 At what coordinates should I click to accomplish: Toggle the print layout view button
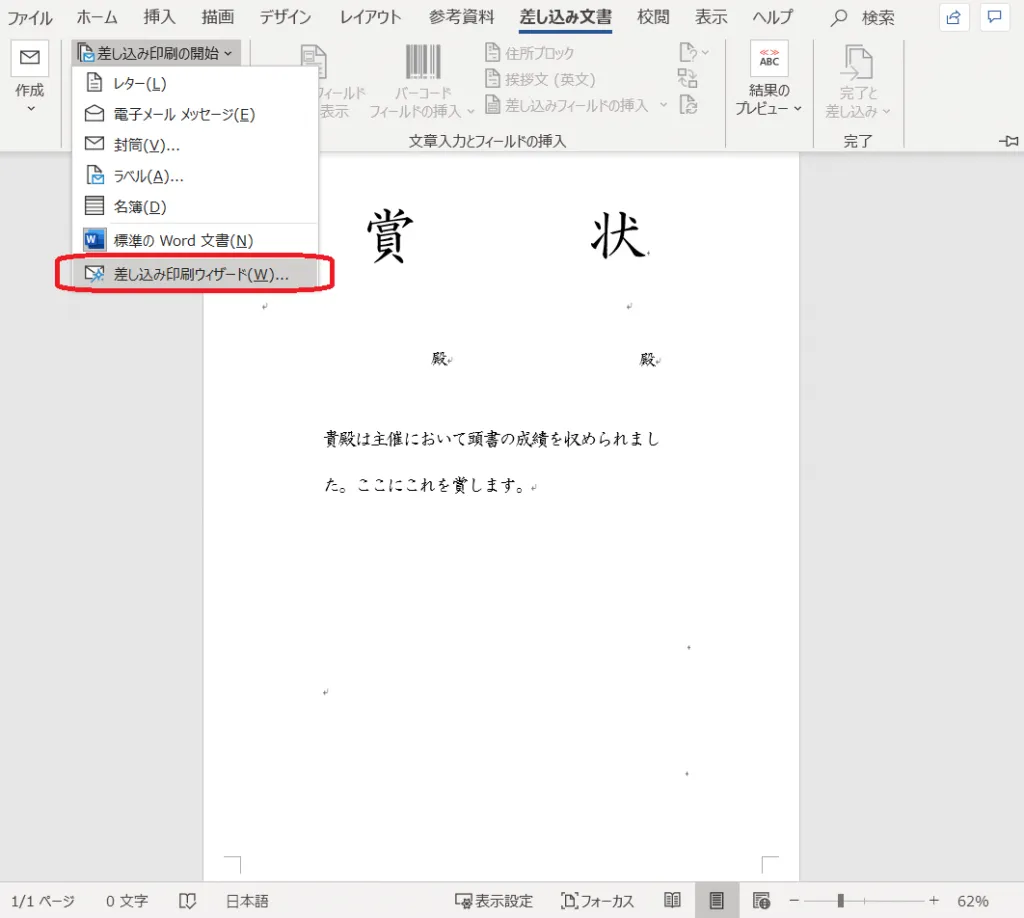716,900
